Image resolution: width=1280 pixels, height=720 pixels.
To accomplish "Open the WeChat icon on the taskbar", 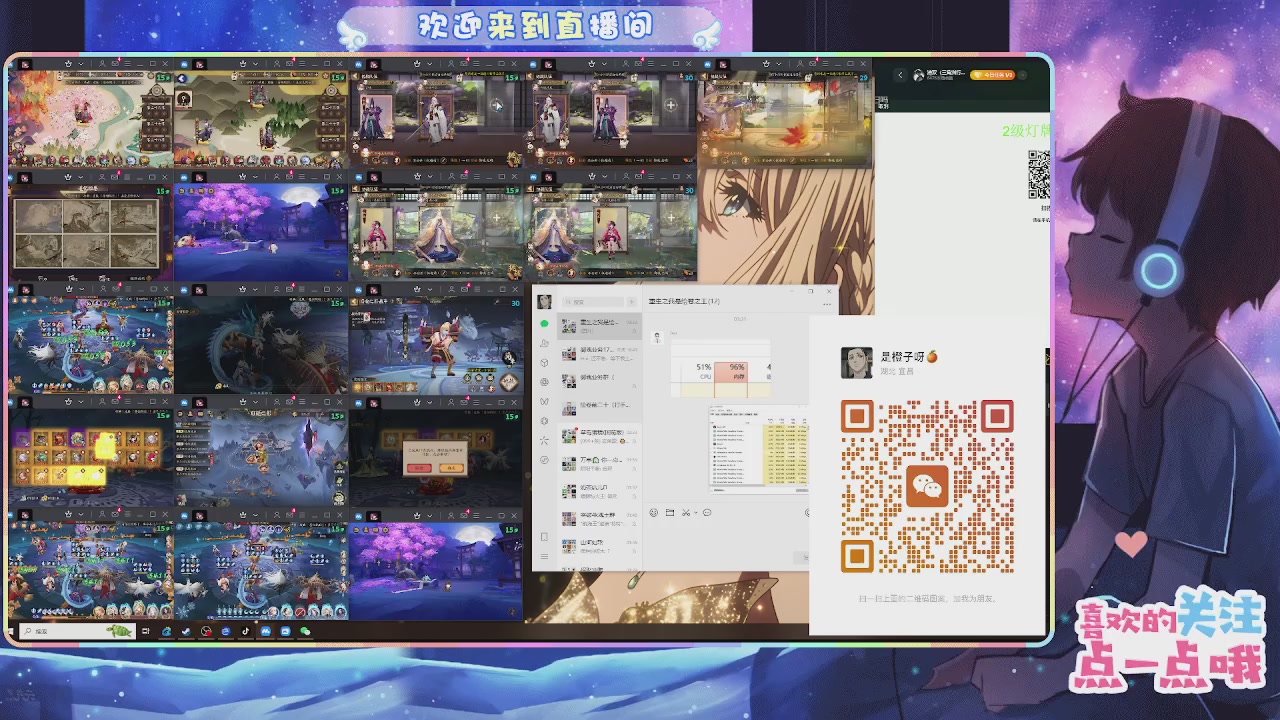I will 305,631.
